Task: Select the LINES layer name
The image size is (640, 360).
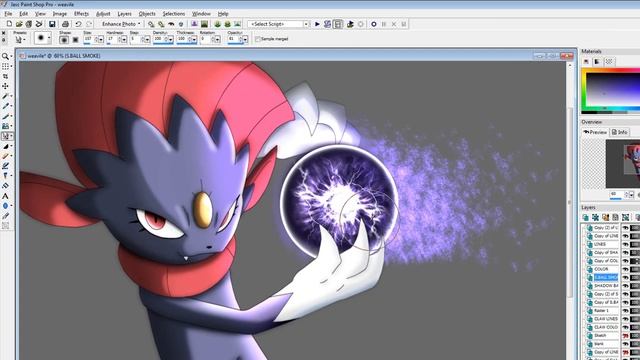Action: tap(600, 244)
